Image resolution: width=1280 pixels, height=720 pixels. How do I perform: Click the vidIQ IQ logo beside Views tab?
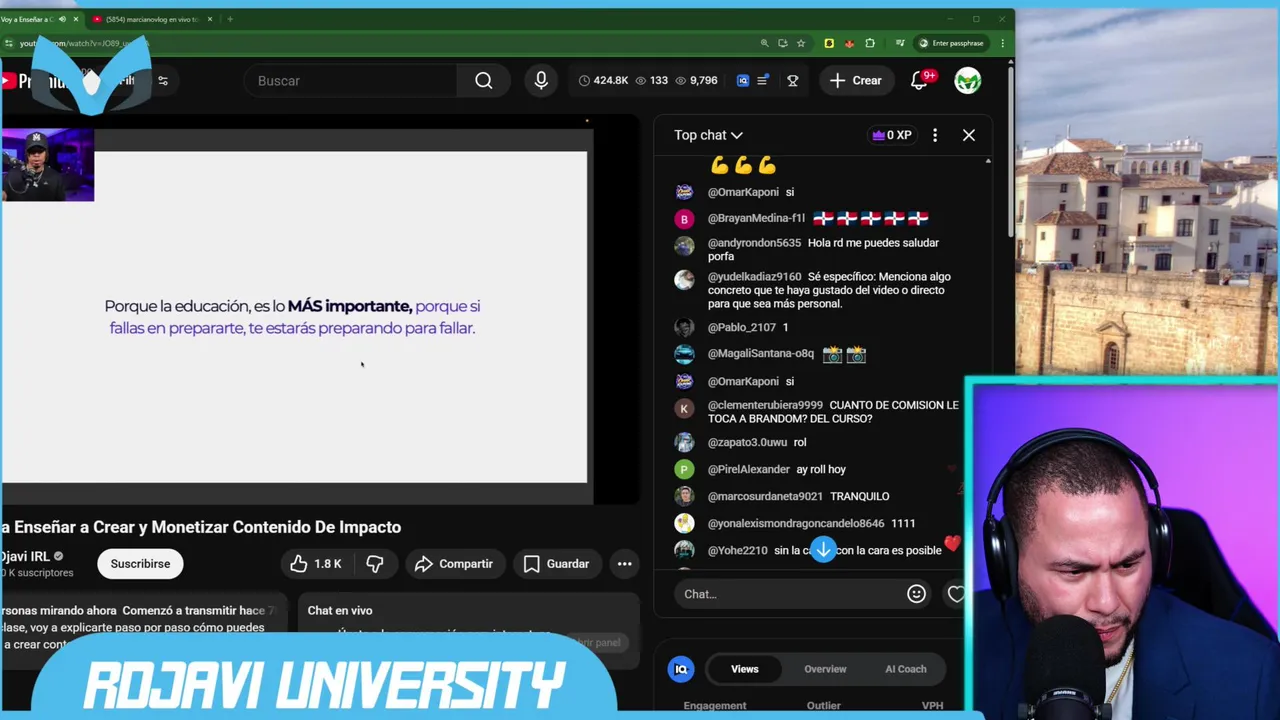pos(681,669)
